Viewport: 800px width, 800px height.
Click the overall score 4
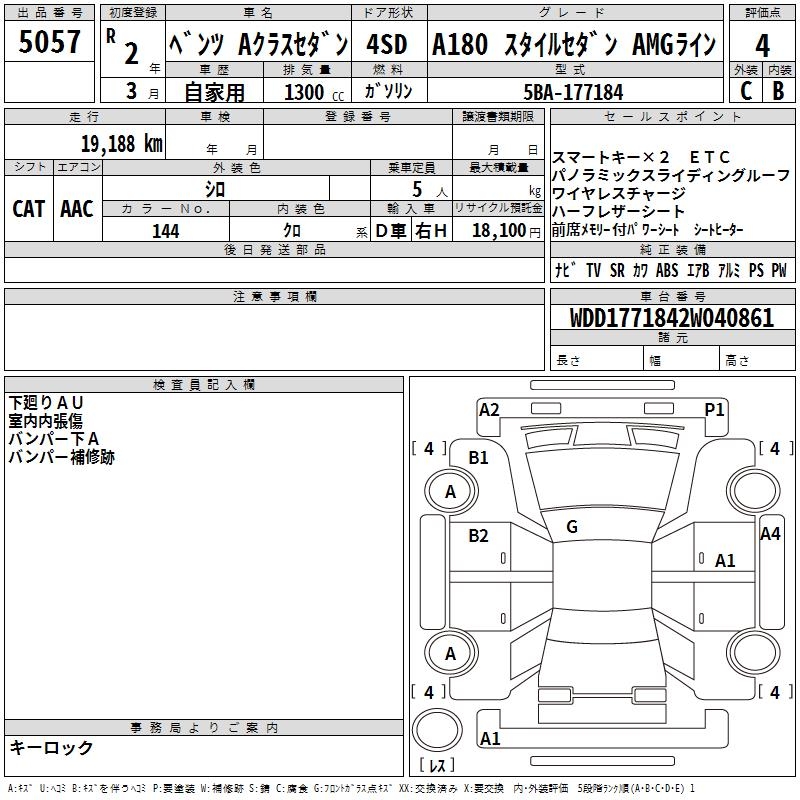point(762,46)
